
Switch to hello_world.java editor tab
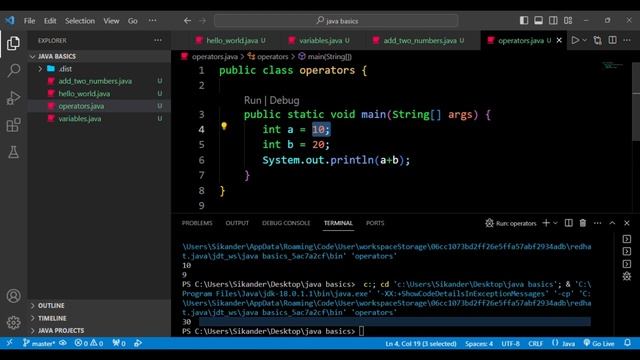click(231, 40)
